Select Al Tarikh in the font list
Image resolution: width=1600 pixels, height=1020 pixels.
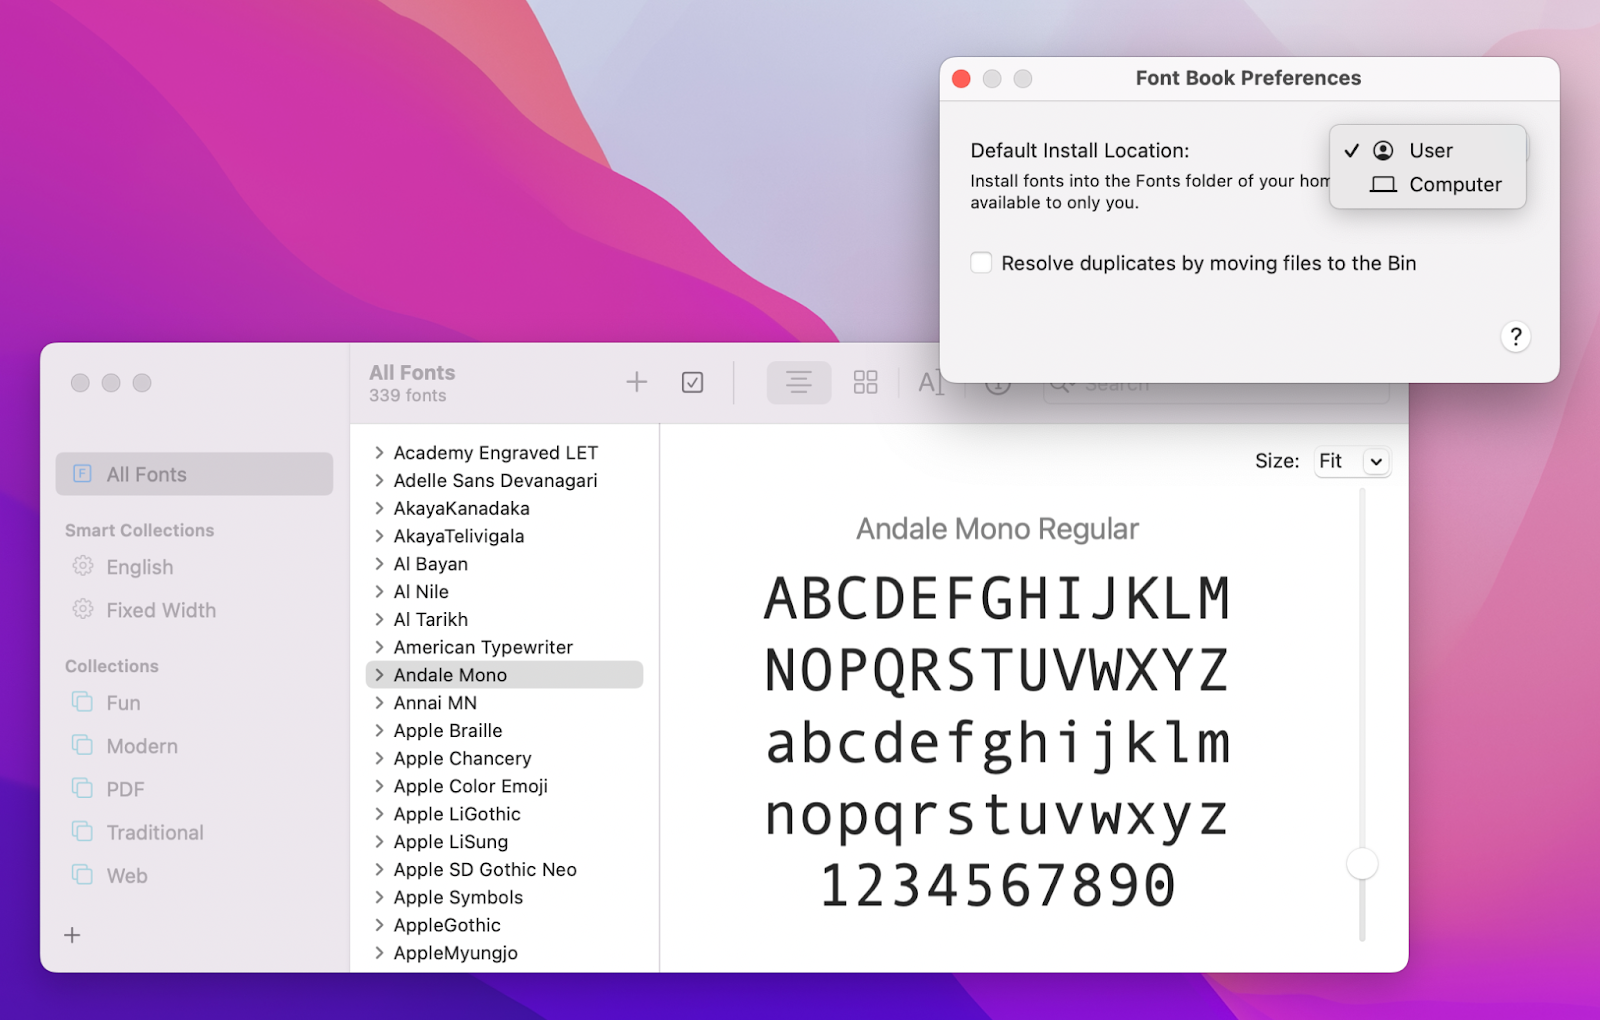pyautogui.click(x=431, y=620)
